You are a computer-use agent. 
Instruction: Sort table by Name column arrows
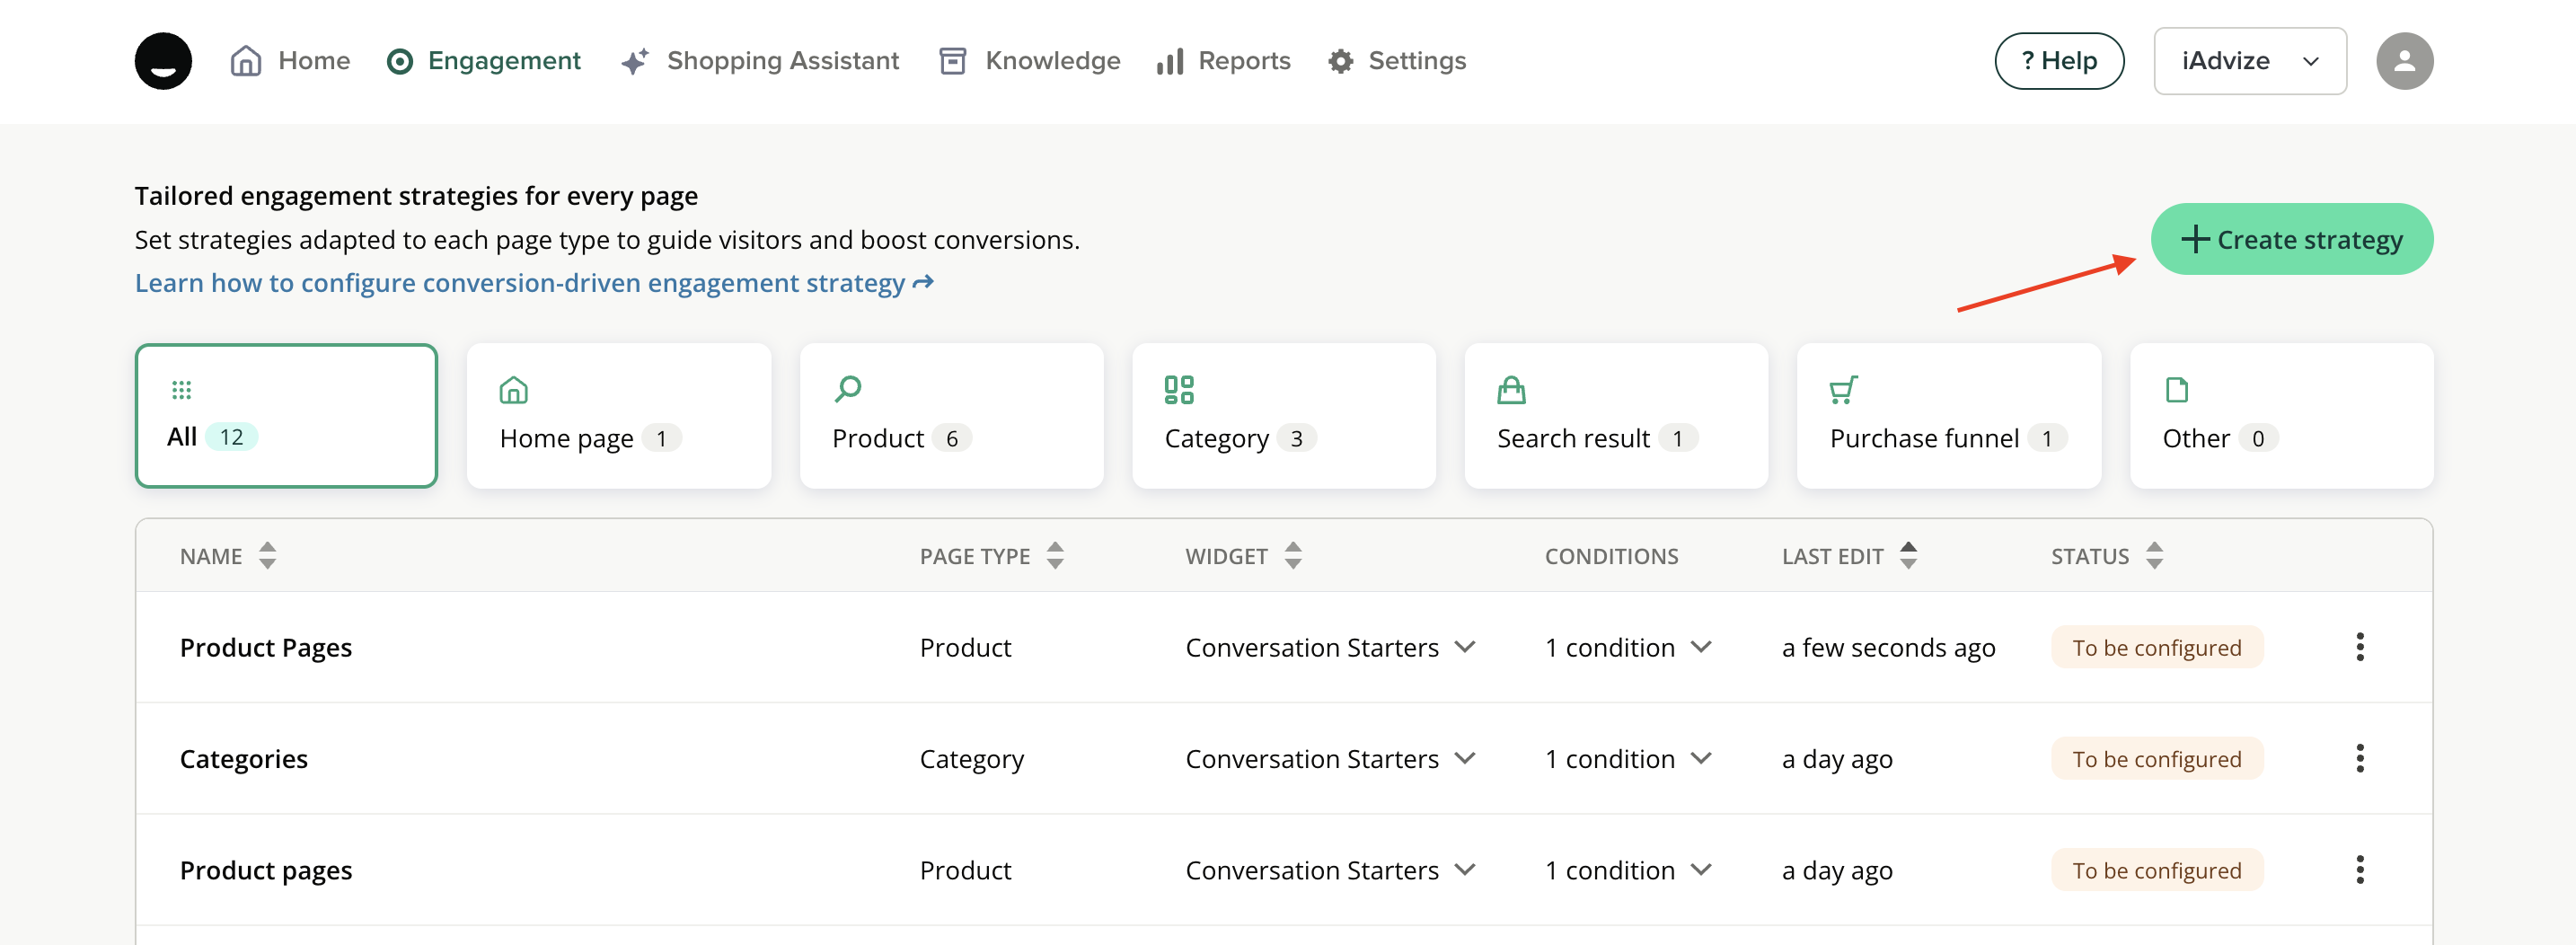[267, 556]
